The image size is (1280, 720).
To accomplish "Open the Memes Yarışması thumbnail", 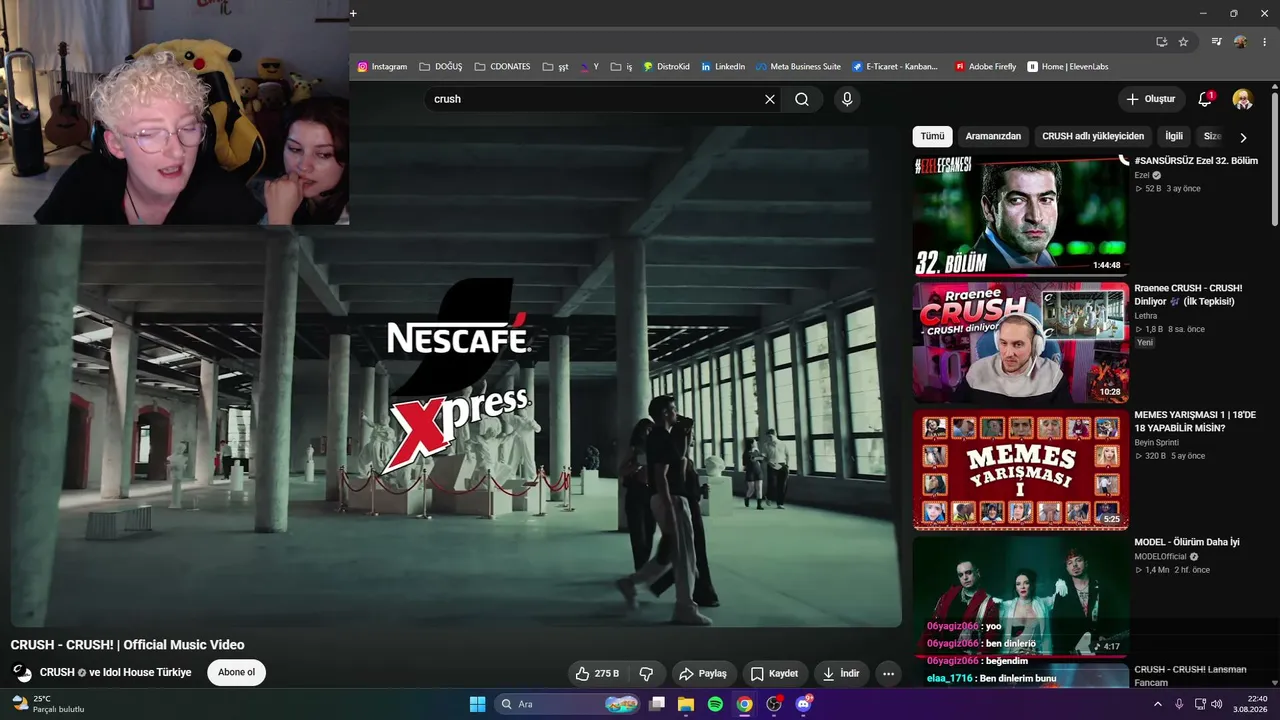I will pyautogui.click(x=1020, y=469).
